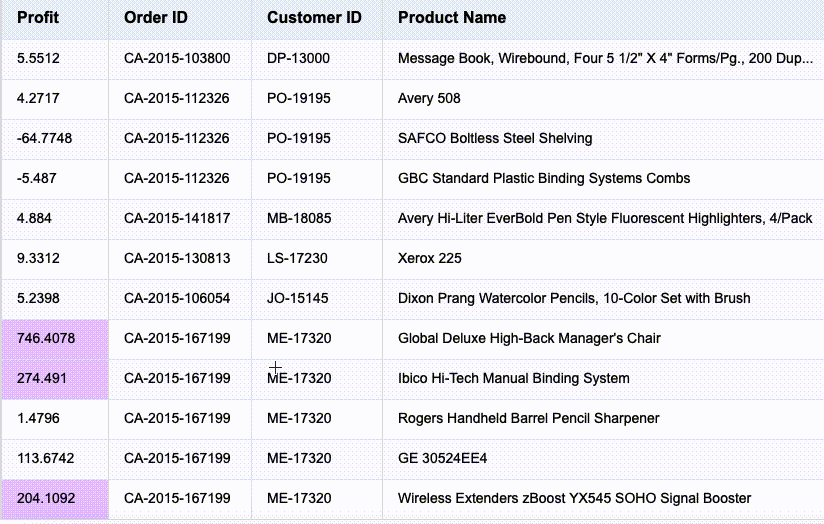Click SAFCO Boltless Steel Shelving cell
824x524 pixels.
pyautogui.click(x=495, y=138)
